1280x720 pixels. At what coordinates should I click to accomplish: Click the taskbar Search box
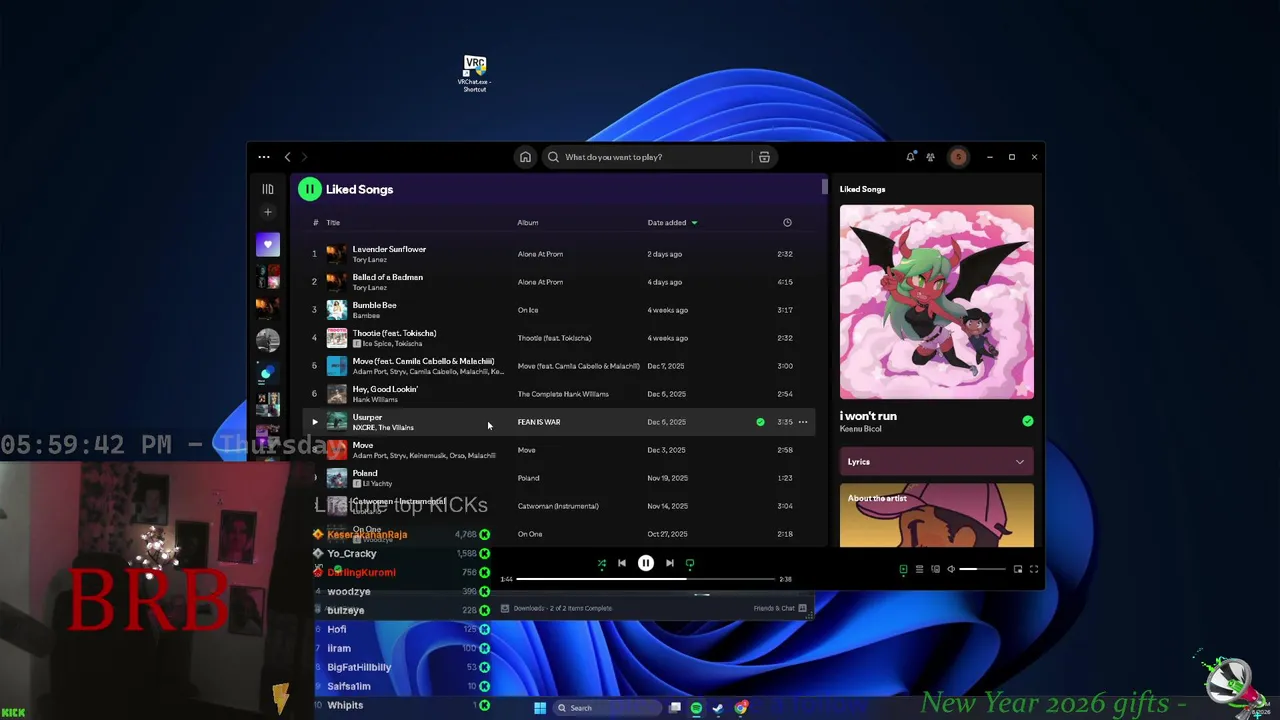(x=607, y=708)
